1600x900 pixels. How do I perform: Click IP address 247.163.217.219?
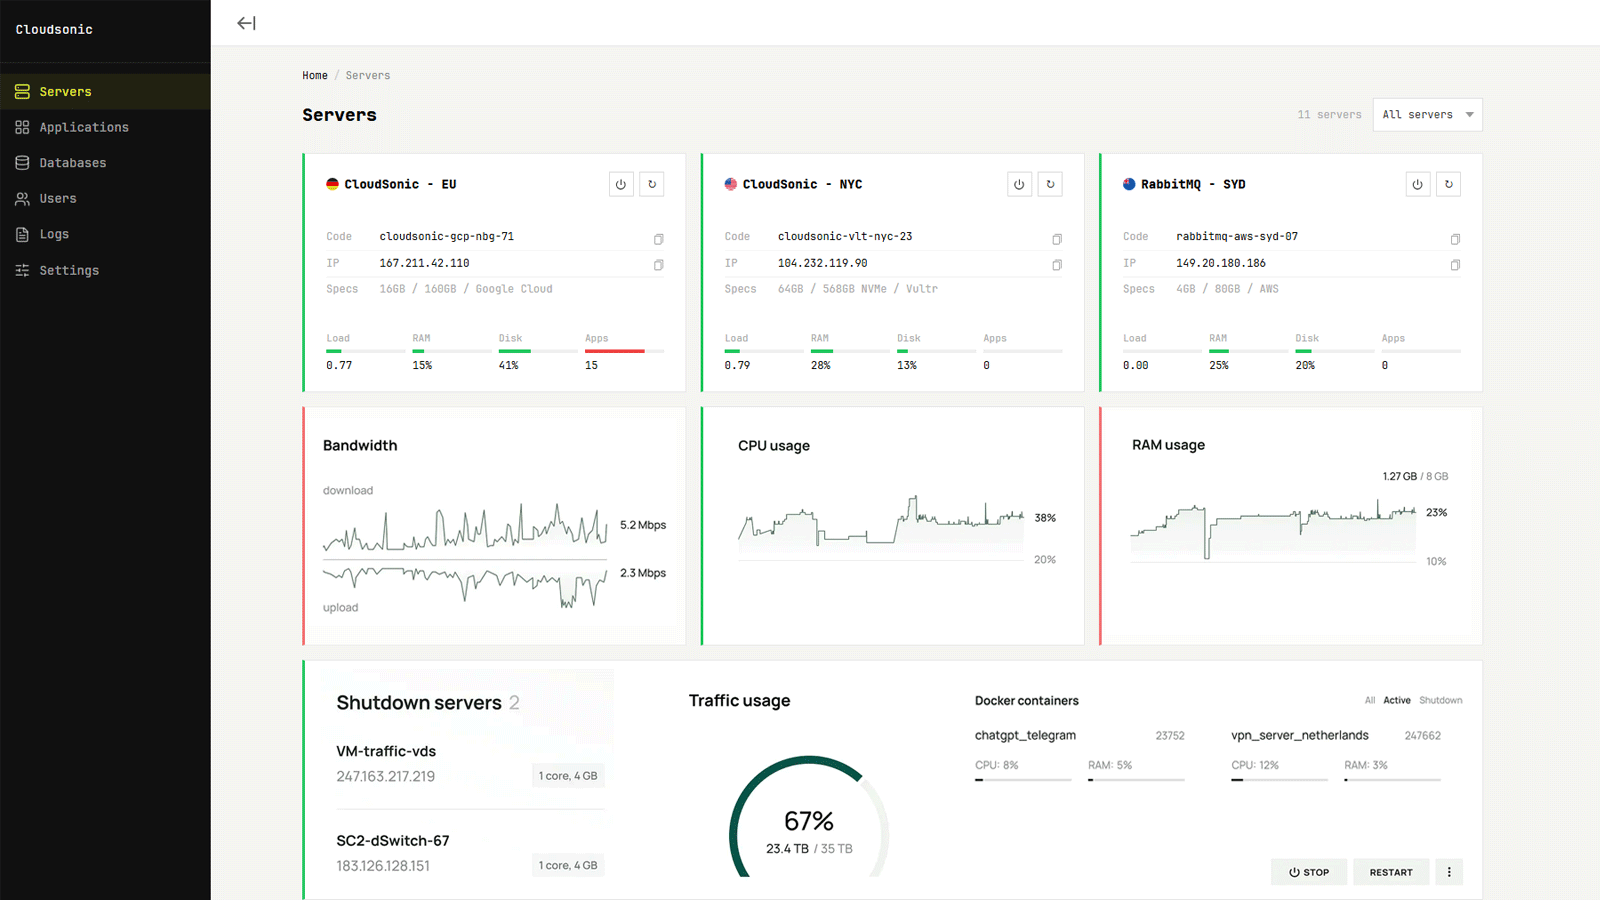pos(385,776)
